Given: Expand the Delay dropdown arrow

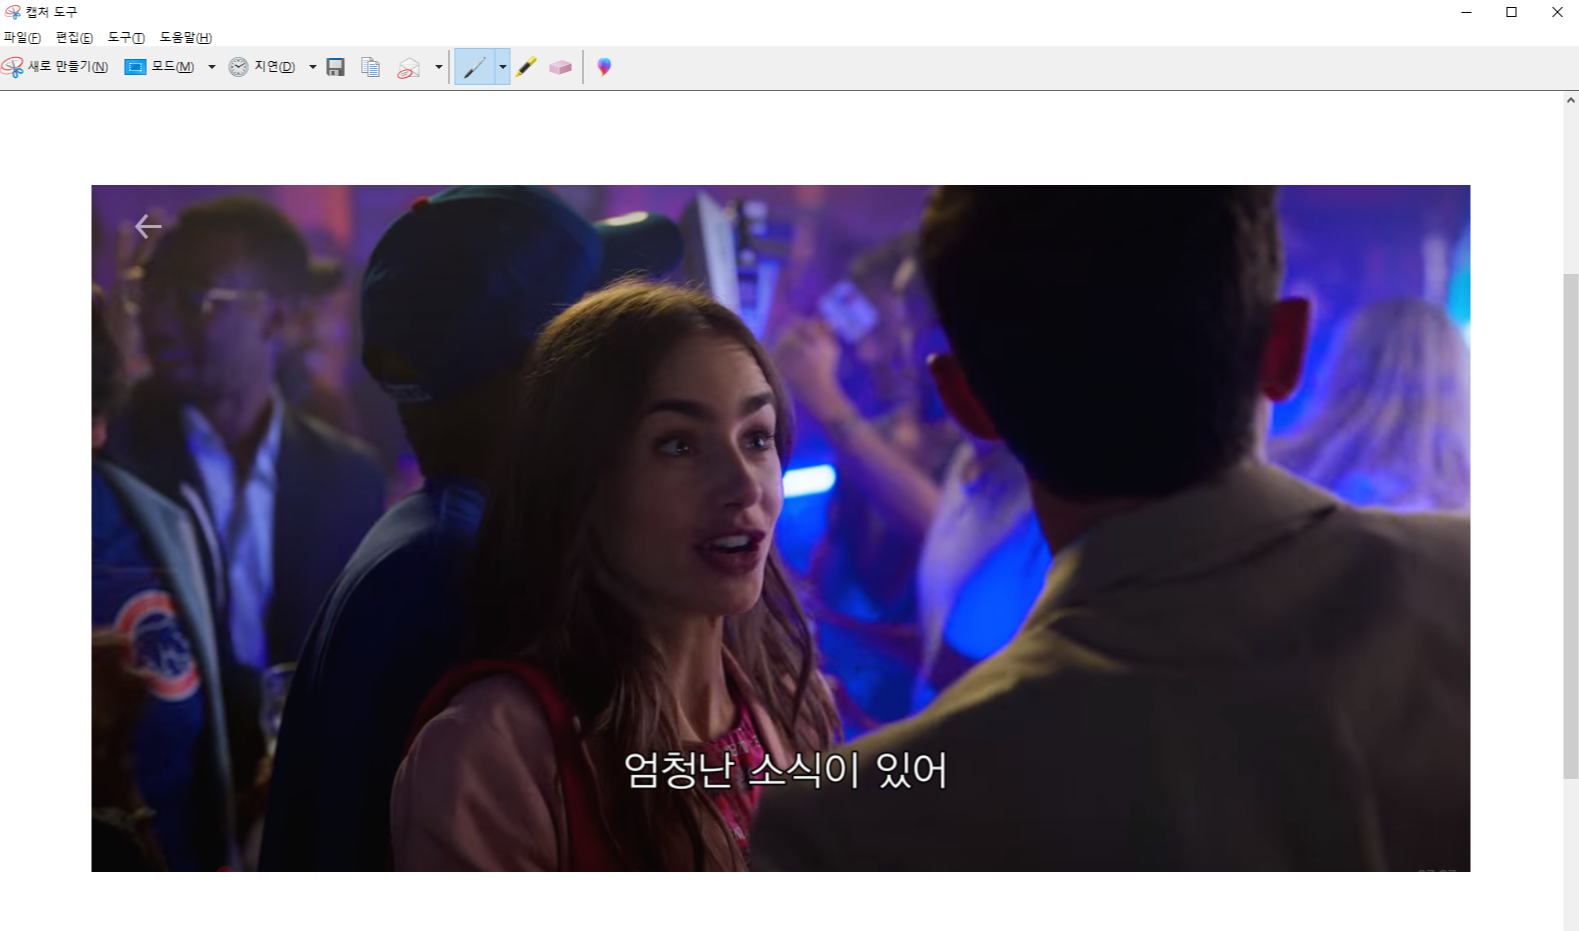Looking at the screenshot, I should point(312,67).
